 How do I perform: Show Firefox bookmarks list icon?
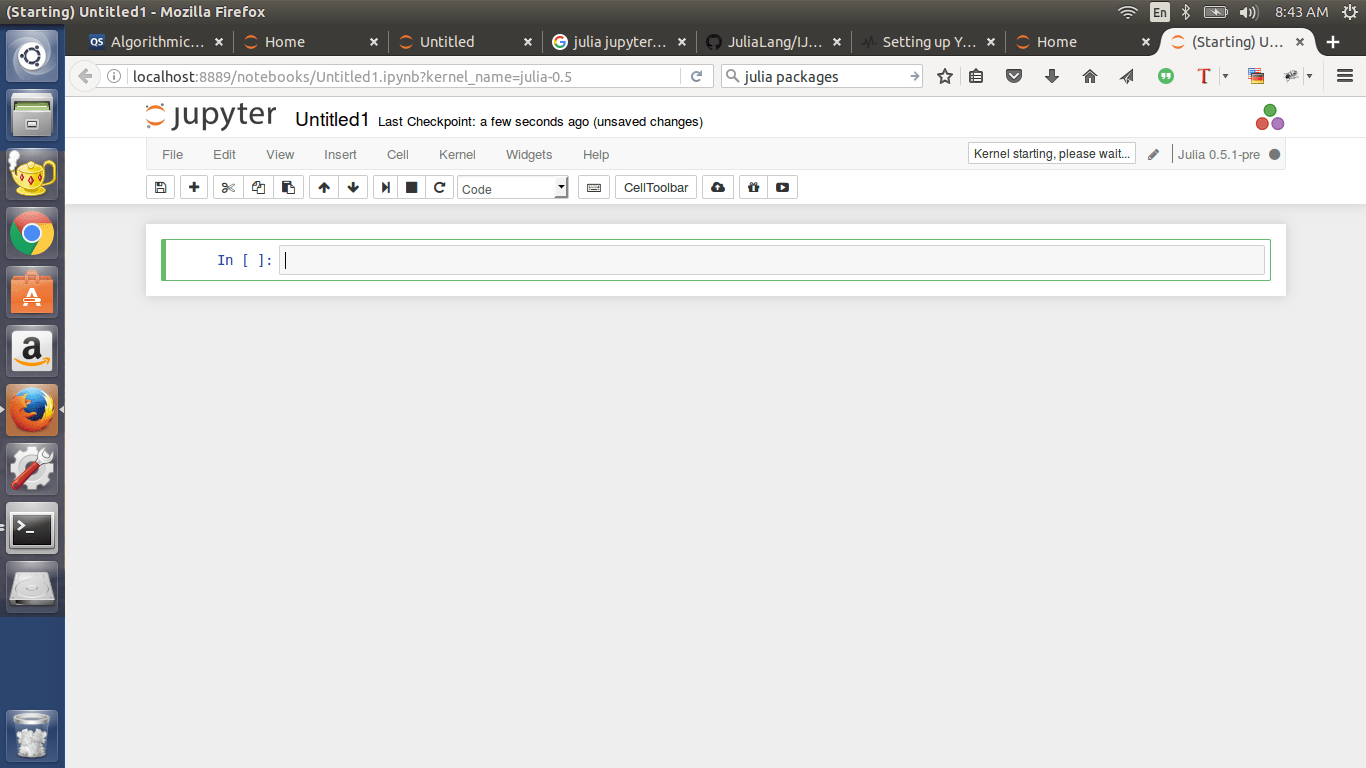pyautogui.click(x=977, y=76)
